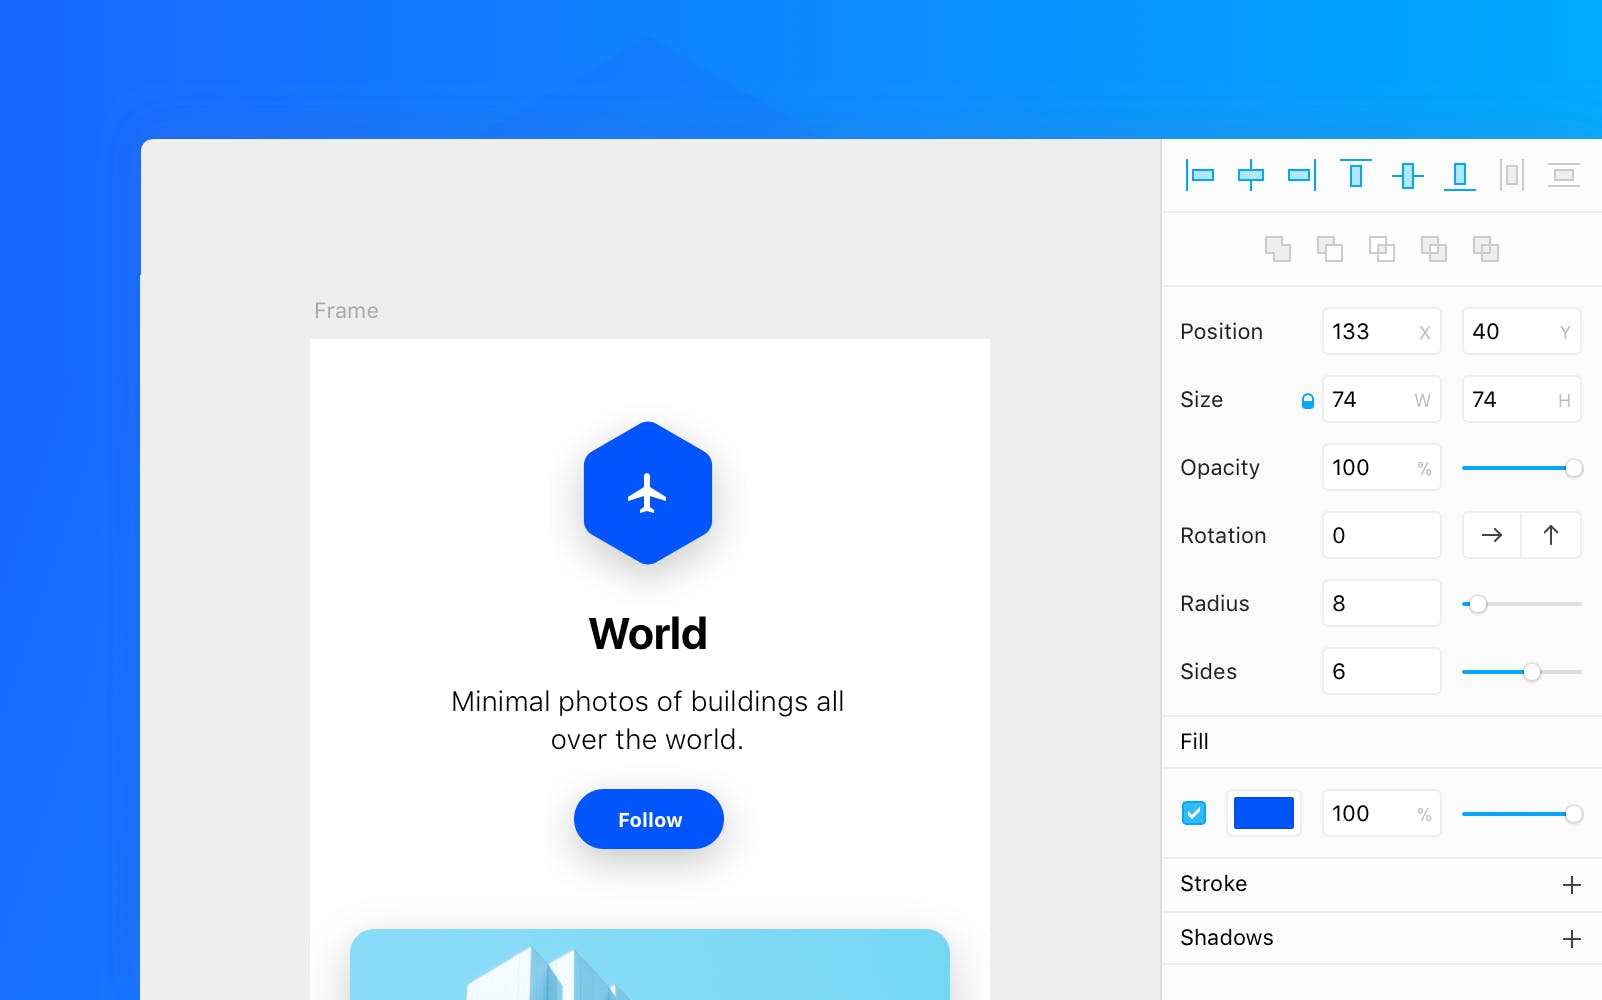1602x1000 pixels.
Task: Click the Shadows section header
Action: click(1382, 938)
